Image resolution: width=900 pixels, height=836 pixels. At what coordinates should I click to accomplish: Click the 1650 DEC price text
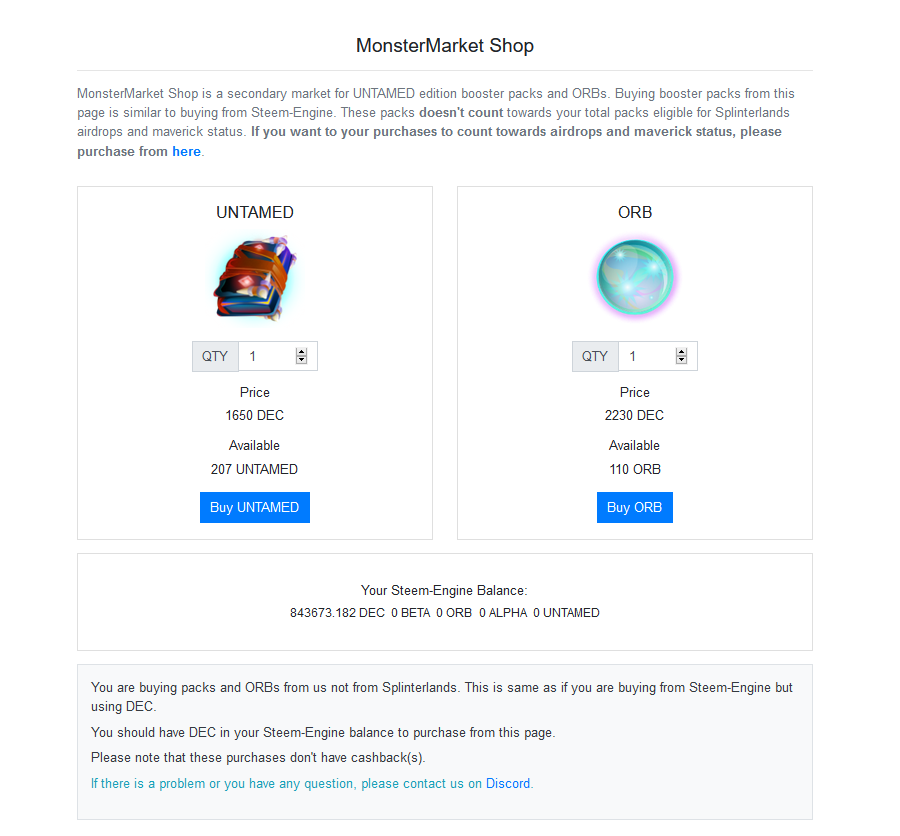(x=255, y=415)
